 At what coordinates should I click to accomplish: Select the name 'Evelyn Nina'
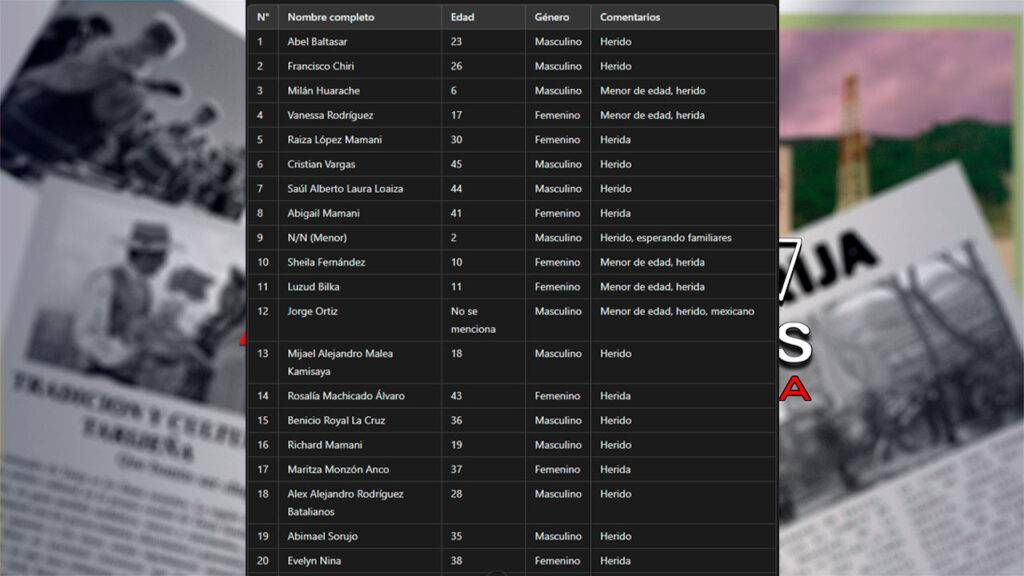pos(314,561)
